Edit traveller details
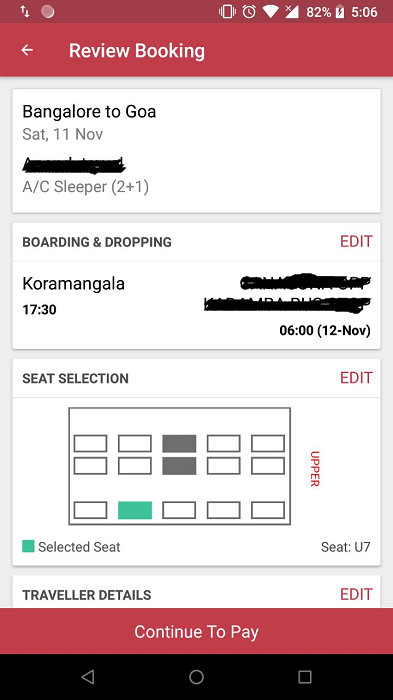This screenshot has height=700, width=393. click(x=356, y=594)
